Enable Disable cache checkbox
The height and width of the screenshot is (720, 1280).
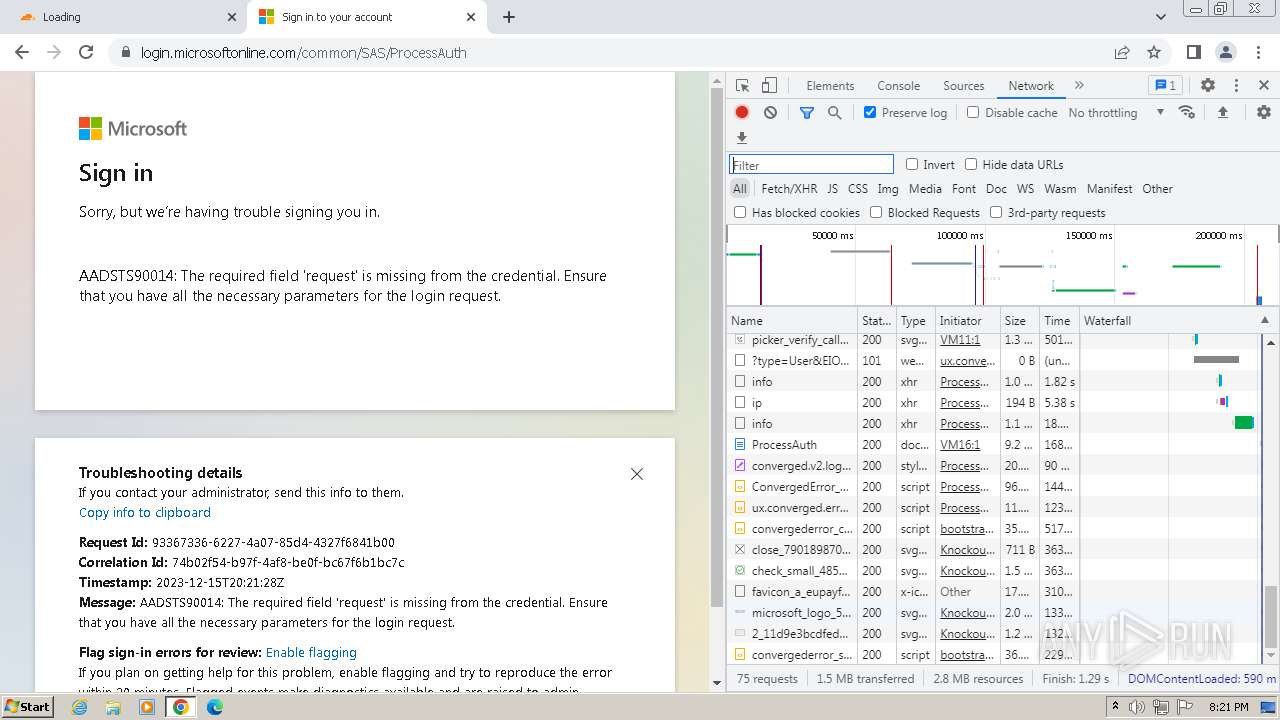tap(973, 112)
